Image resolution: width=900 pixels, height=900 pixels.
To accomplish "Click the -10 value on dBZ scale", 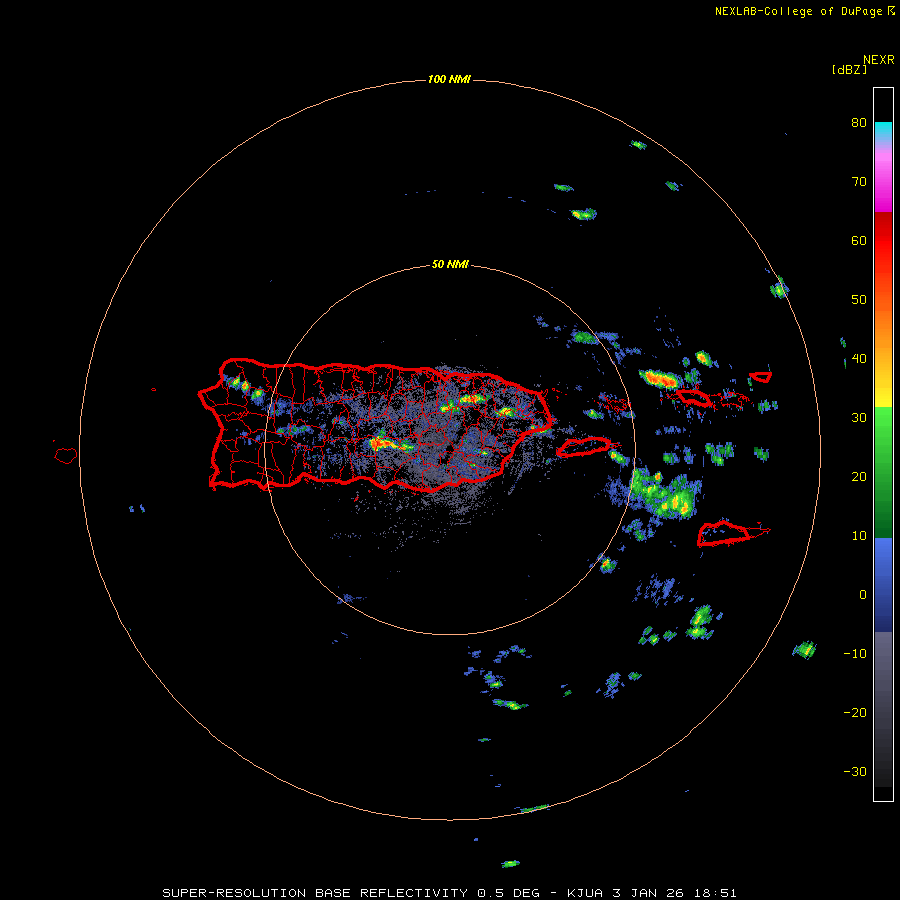I will [x=855, y=654].
